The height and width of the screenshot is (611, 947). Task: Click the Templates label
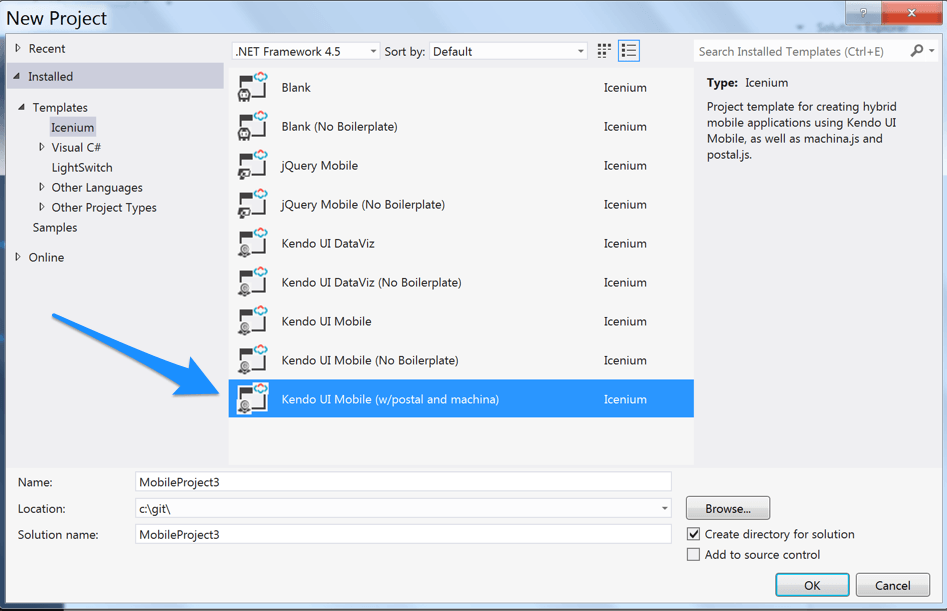point(60,107)
